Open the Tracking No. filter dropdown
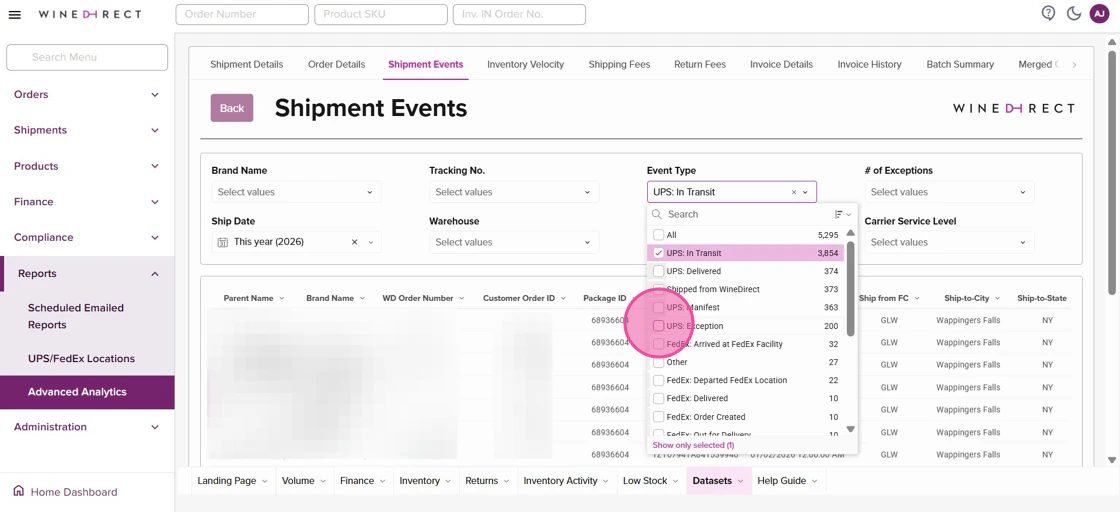The image size is (1120, 512). pos(514,192)
